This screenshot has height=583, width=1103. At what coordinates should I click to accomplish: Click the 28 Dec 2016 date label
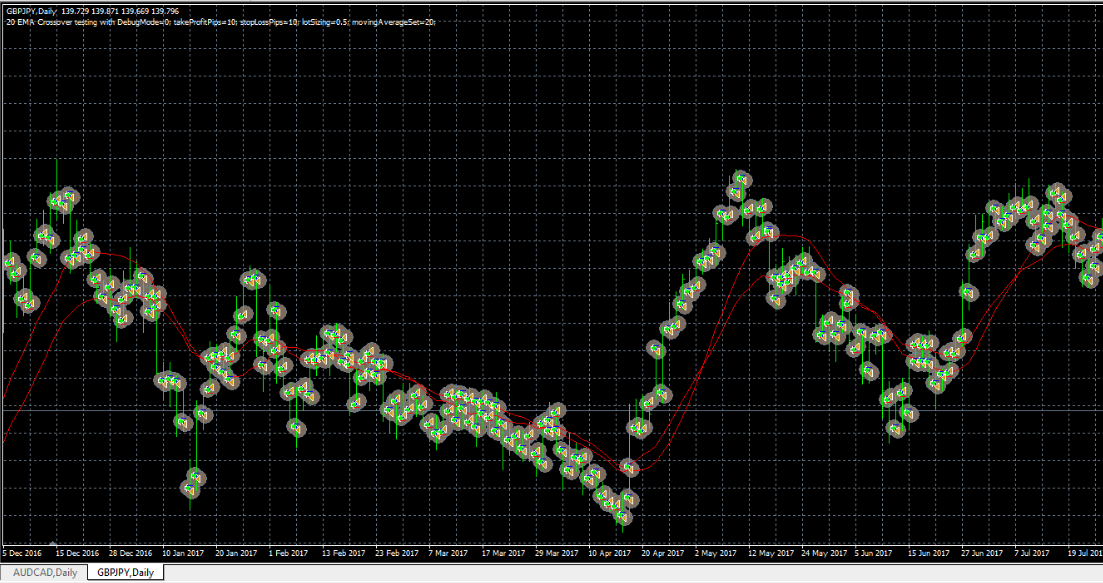(x=130, y=553)
